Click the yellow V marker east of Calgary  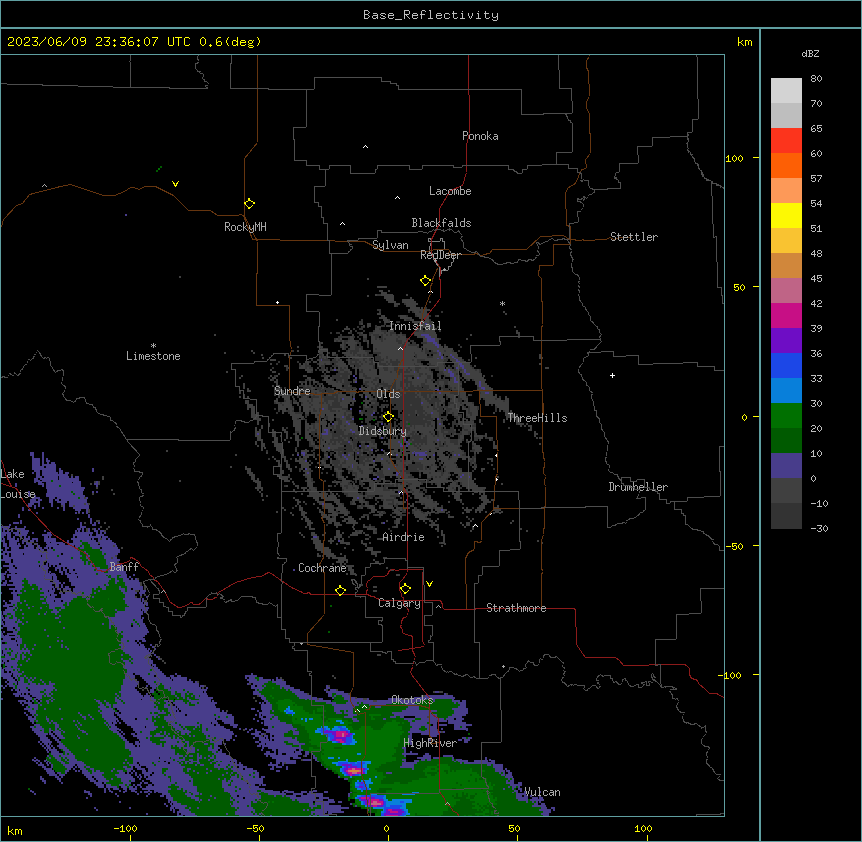(x=429, y=584)
